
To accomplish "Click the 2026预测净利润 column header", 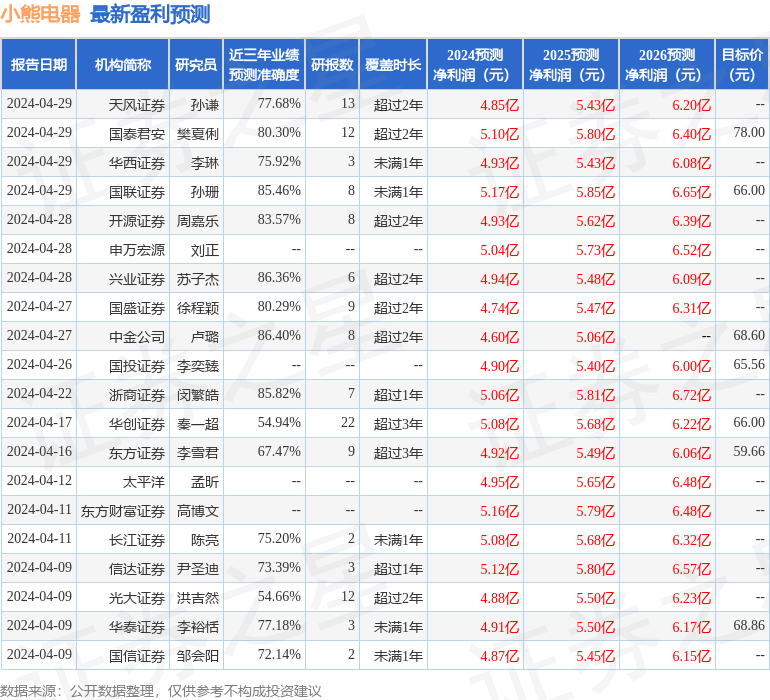I will [x=667, y=65].
